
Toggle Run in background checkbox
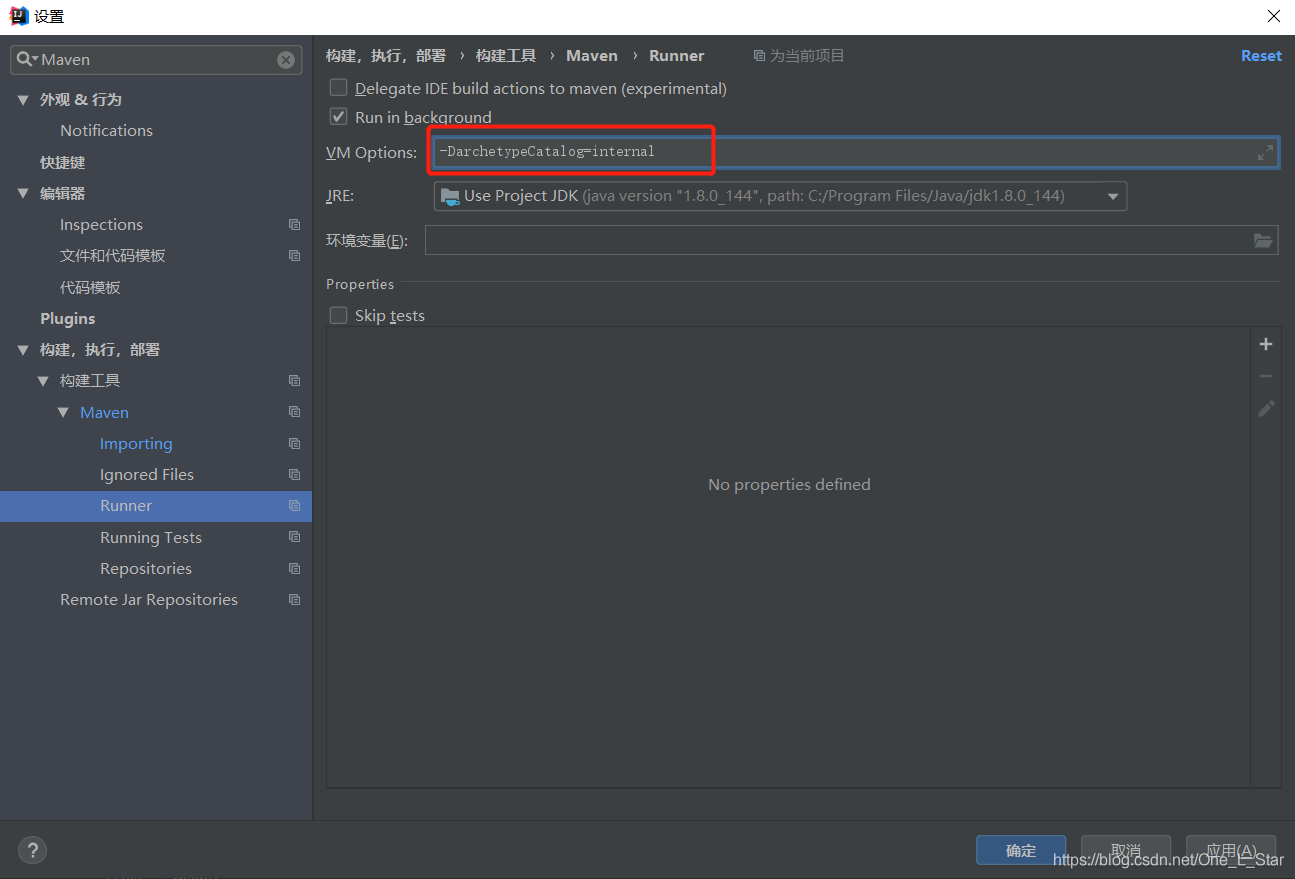(x=339, y=117)
